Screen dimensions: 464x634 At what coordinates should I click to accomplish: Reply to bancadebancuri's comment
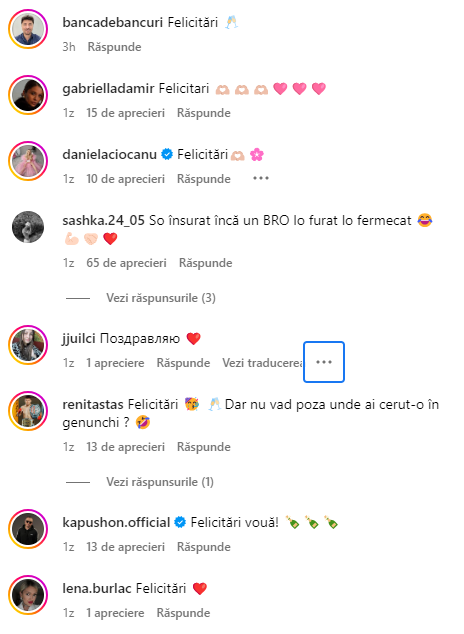point(114,47)
